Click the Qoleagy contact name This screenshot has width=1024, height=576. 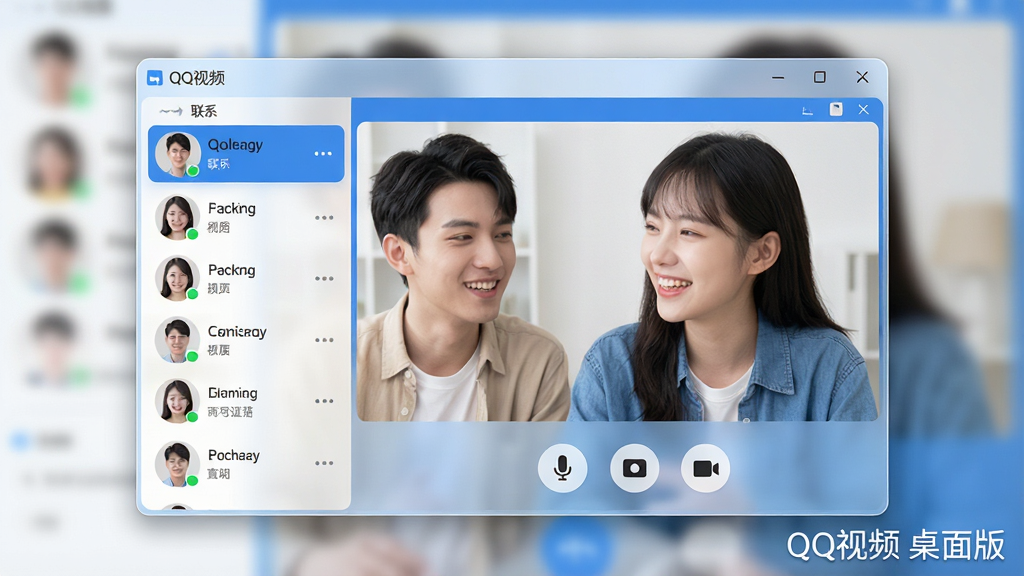pyautogui.click(x=235, y=145)
